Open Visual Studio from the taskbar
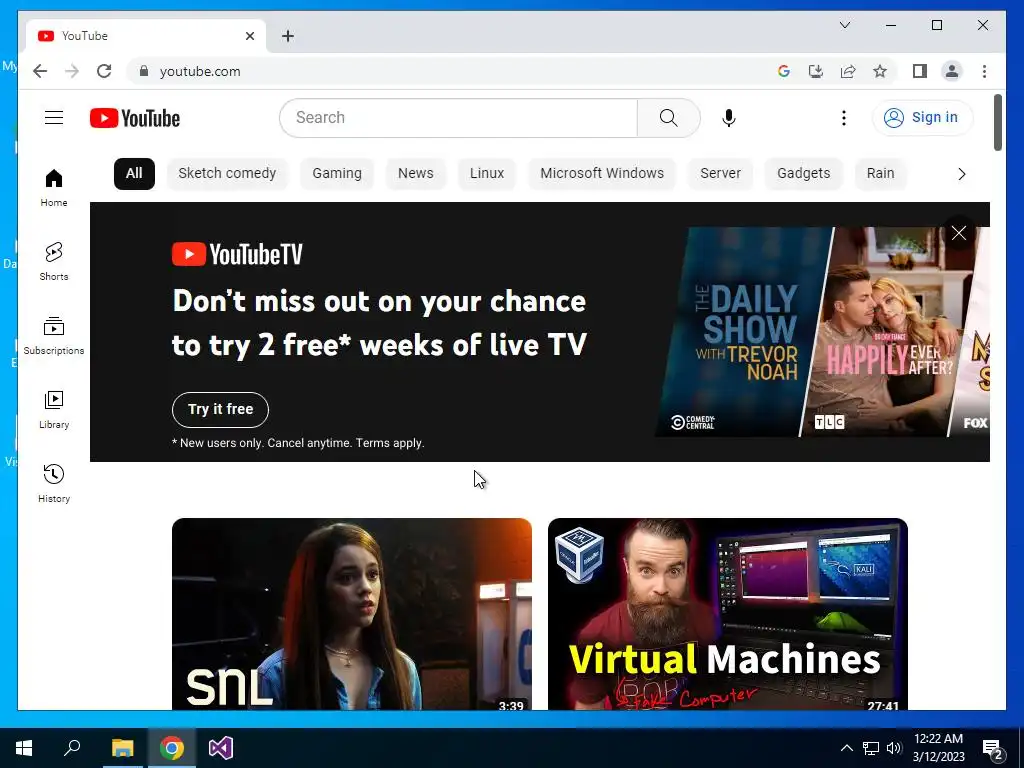The height and width of the screenshot is (768, 1024). tap(221, 748)
